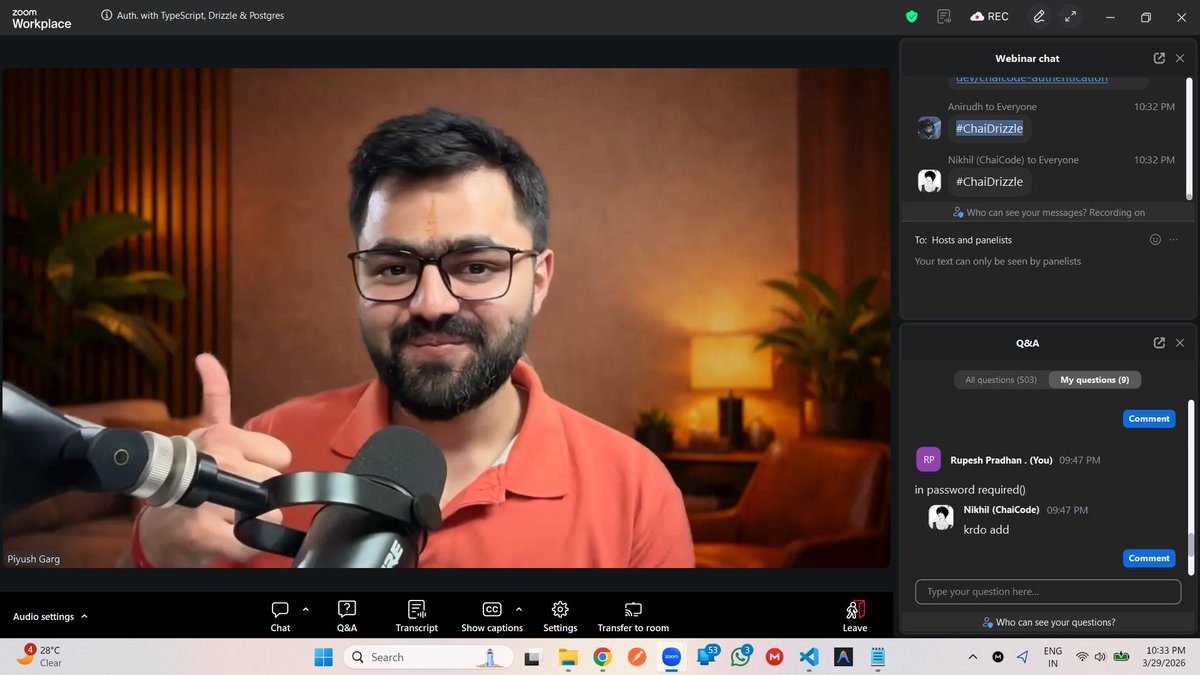
Task: Open the annotate pencil tool
Action: 1039,16
